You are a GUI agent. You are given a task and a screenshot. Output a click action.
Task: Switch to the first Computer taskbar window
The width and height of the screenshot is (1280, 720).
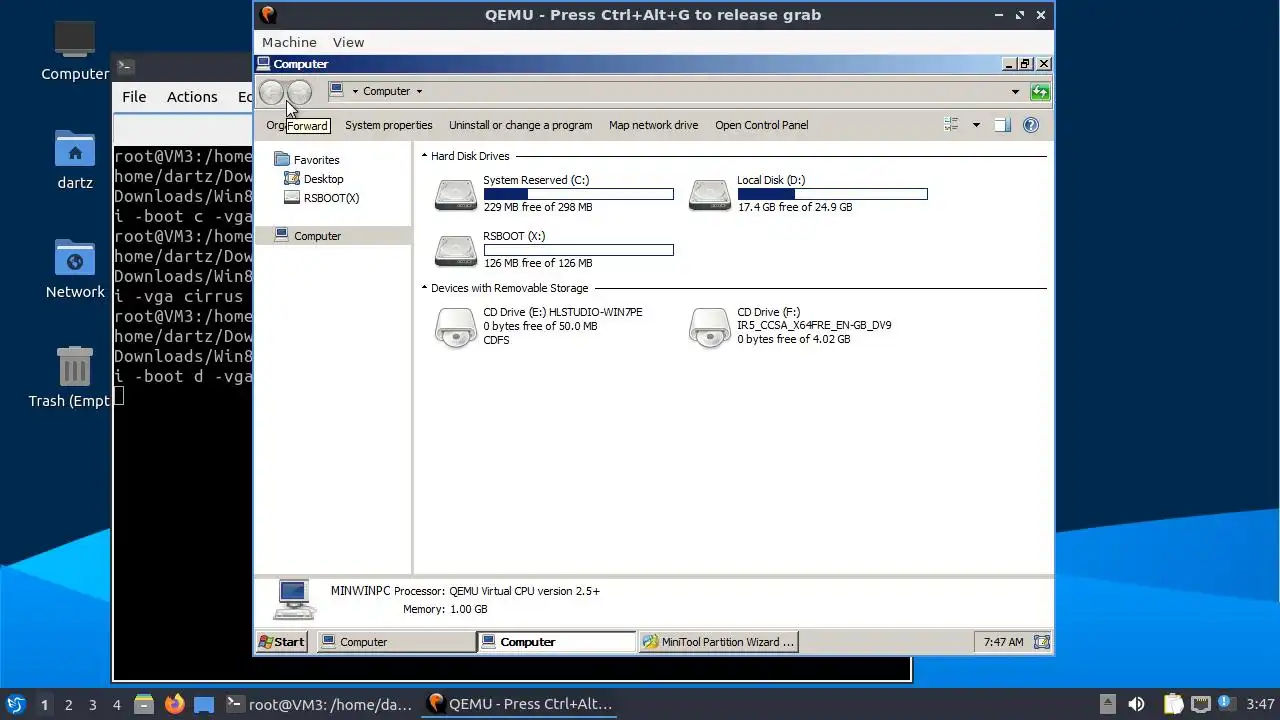397,642
